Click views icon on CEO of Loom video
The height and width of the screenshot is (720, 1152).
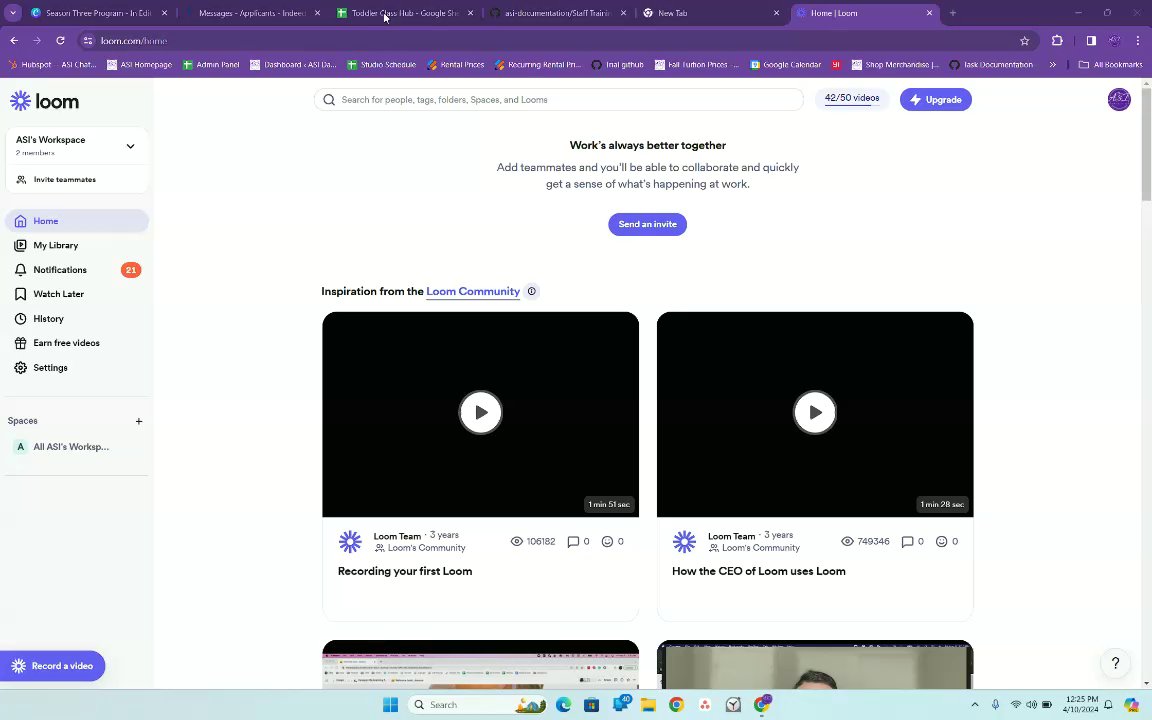[847, 541]
